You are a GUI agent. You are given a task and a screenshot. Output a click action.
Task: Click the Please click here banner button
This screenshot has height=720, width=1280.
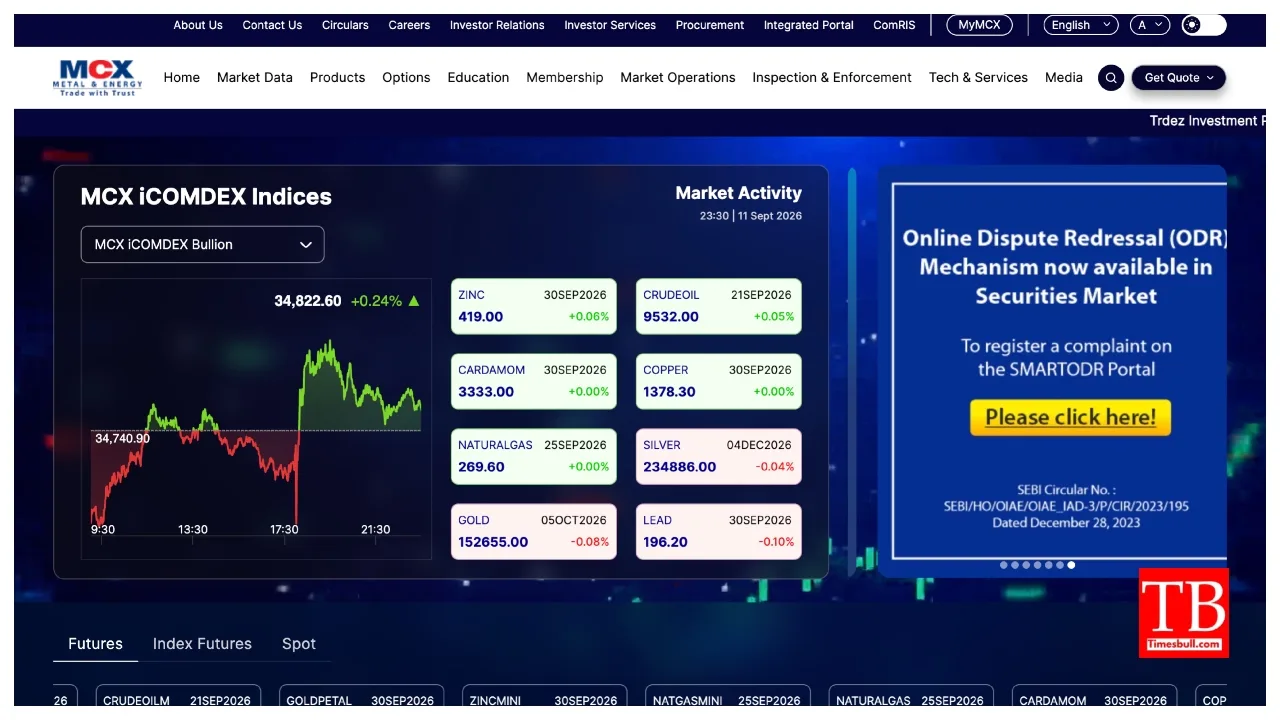(x=1070, y=418)
